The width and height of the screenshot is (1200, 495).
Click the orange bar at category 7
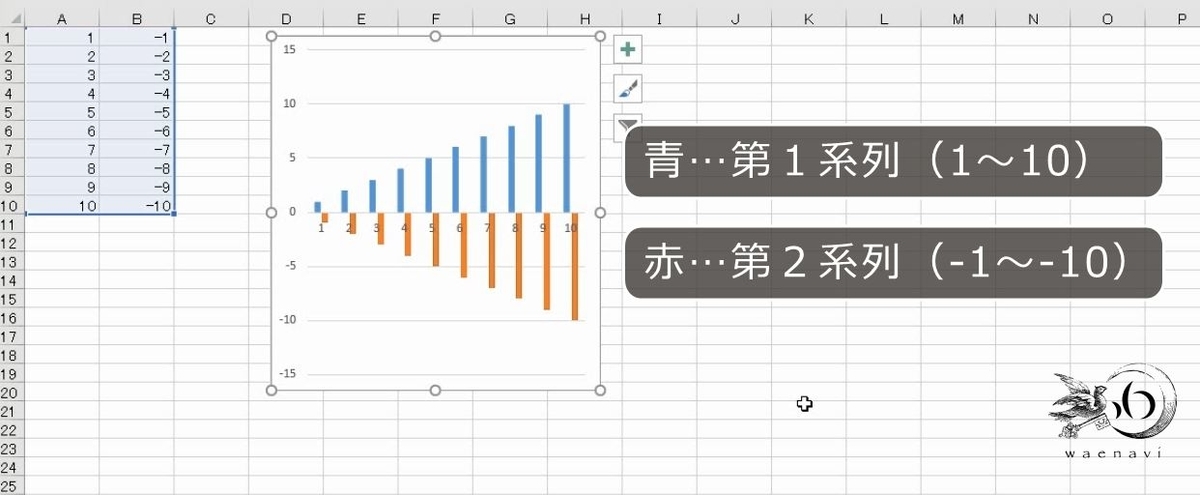(492, 250)
